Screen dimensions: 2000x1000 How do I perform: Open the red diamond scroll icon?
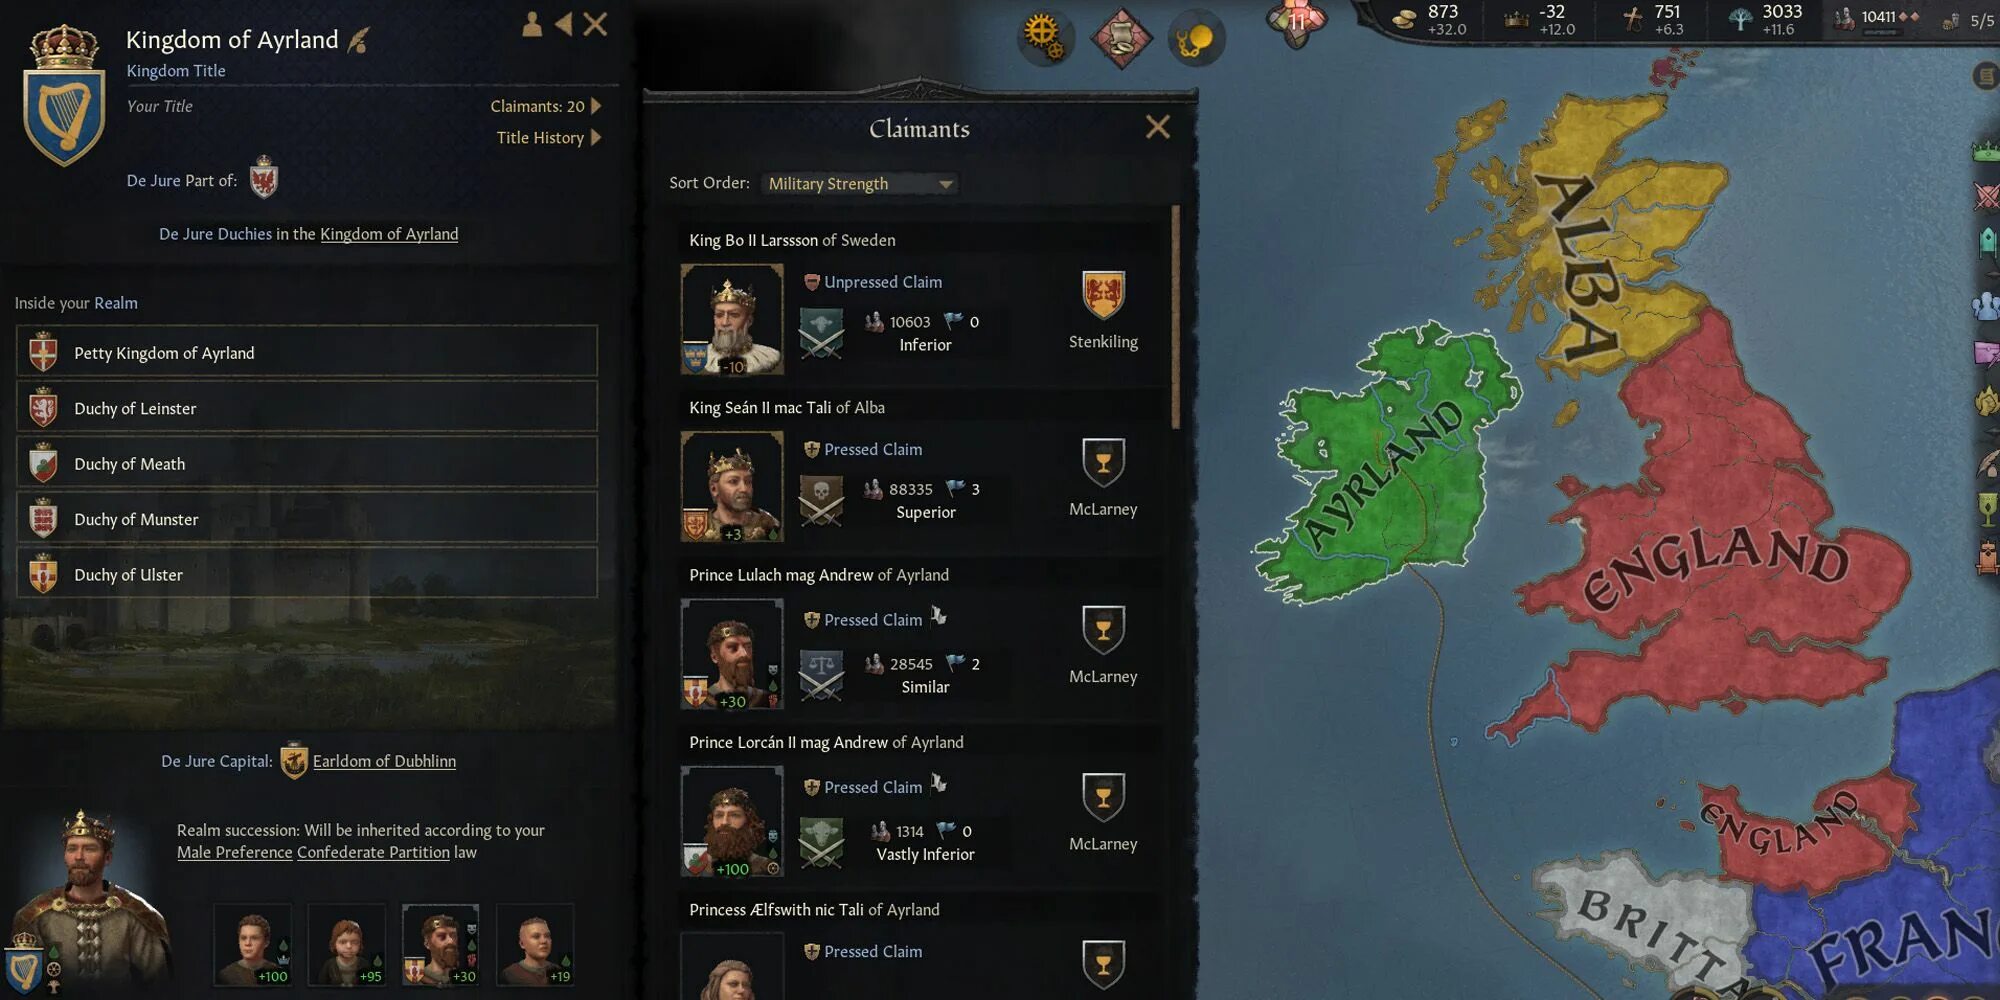(x=1121, y=38)
